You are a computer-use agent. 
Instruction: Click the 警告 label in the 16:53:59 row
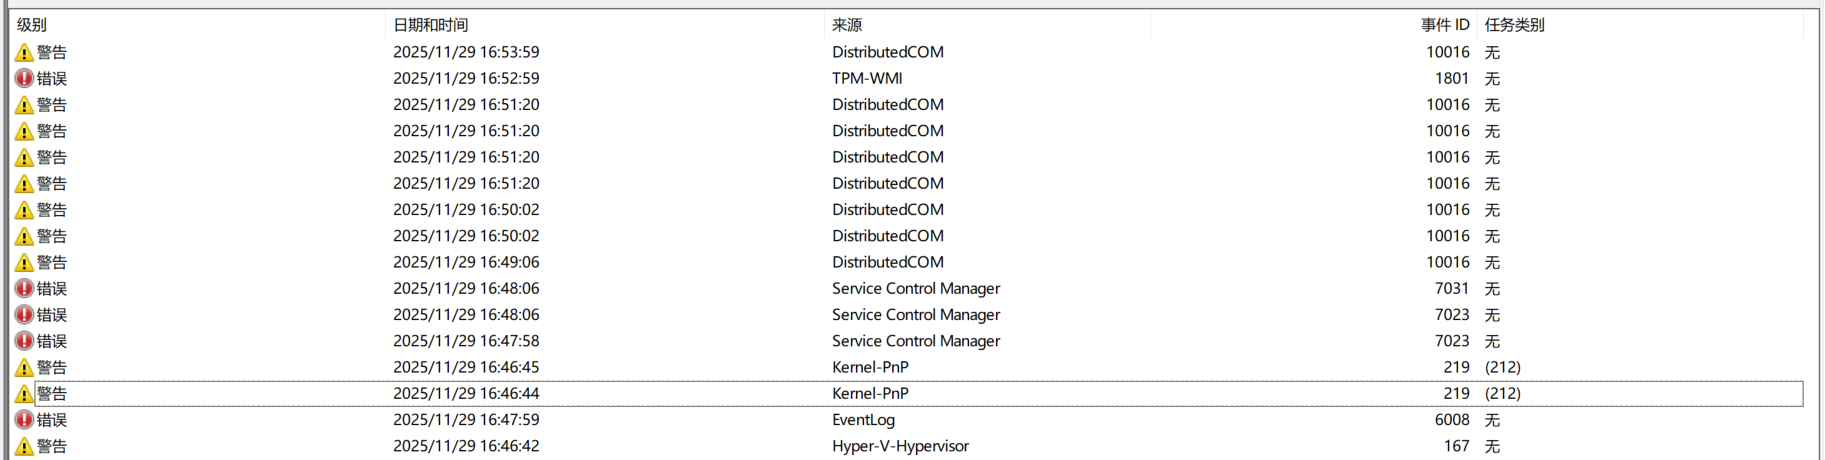pyautogui.click(x=52, y=52)
